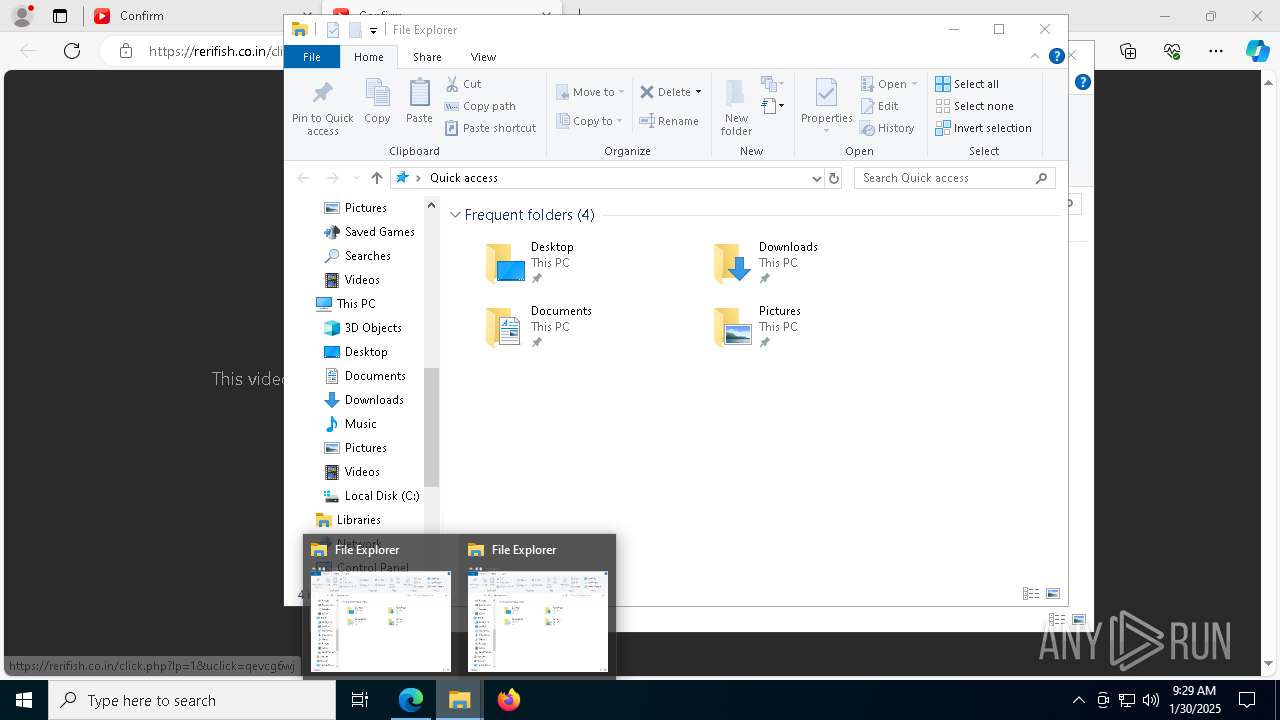
Task: Click Select none in ribbon
Action: coord(975,106)
